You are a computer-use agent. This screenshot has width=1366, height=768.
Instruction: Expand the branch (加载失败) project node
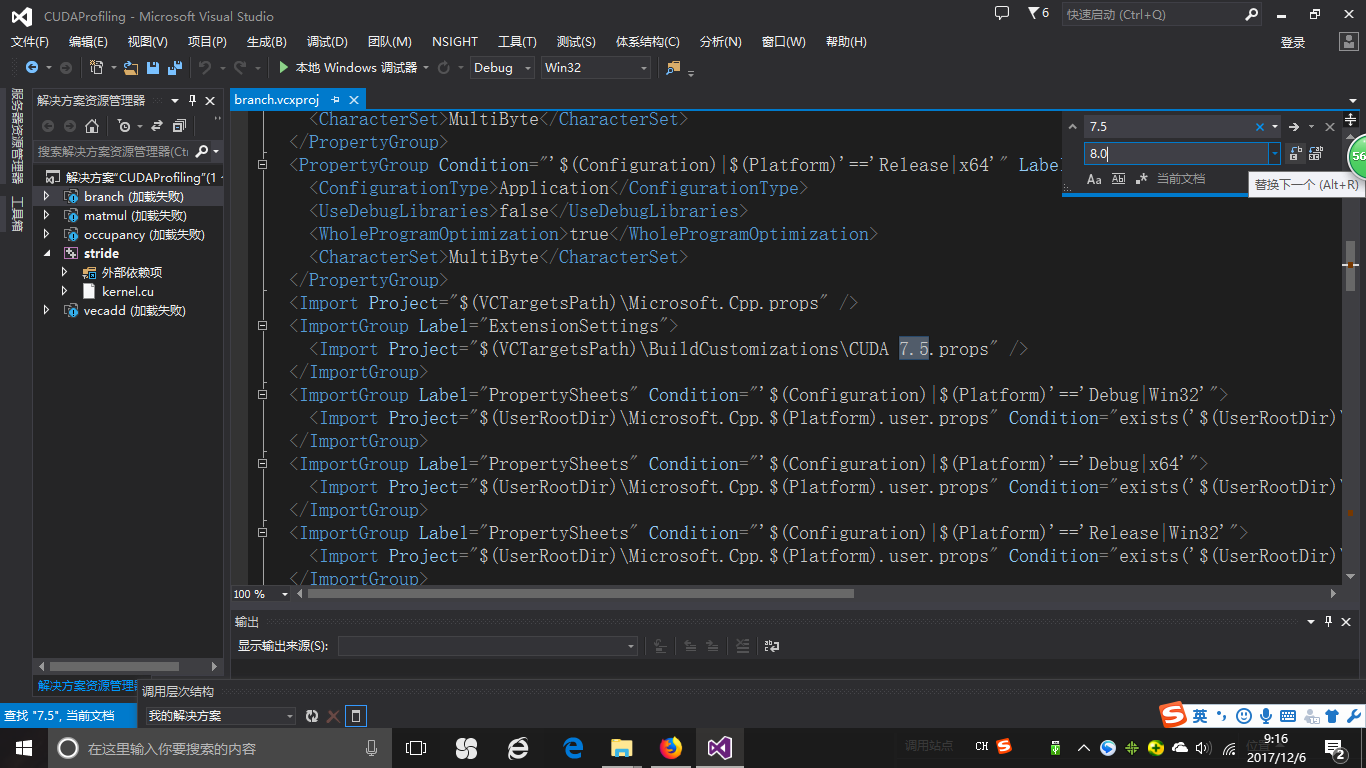coord(46,197)
